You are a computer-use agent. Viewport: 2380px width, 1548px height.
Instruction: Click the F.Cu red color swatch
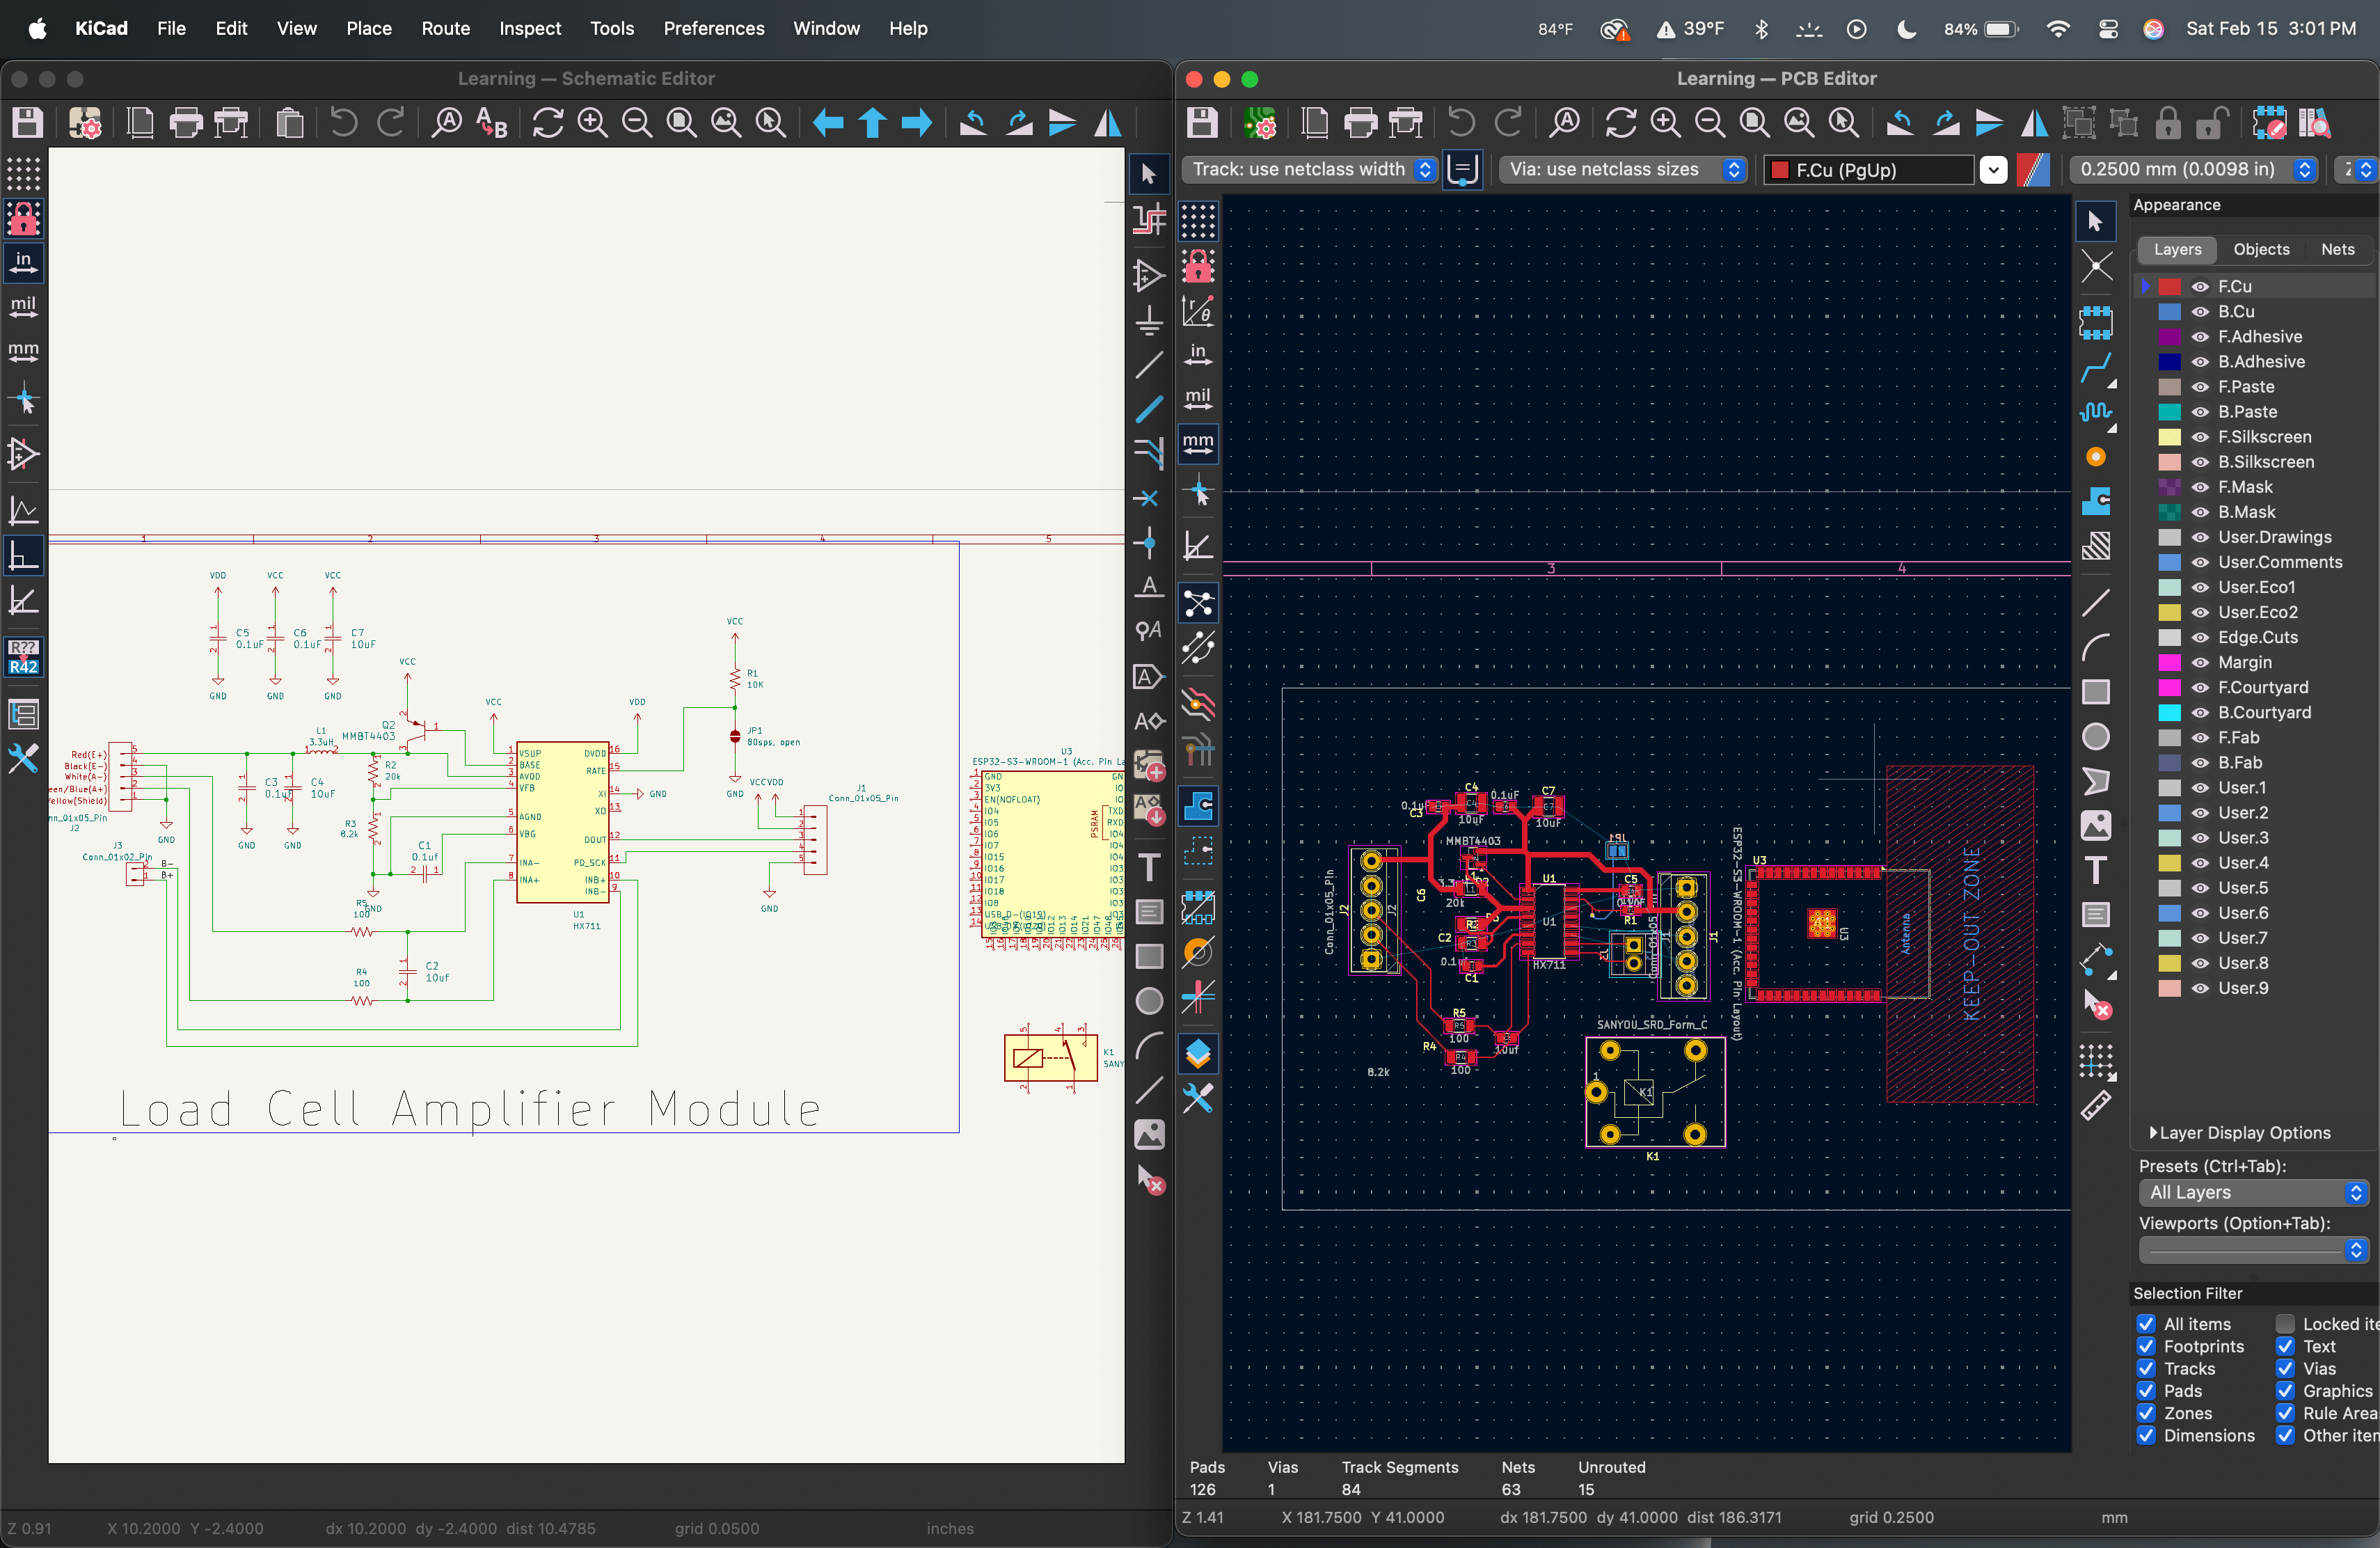pyautogui.click(x=2169, y=286)
